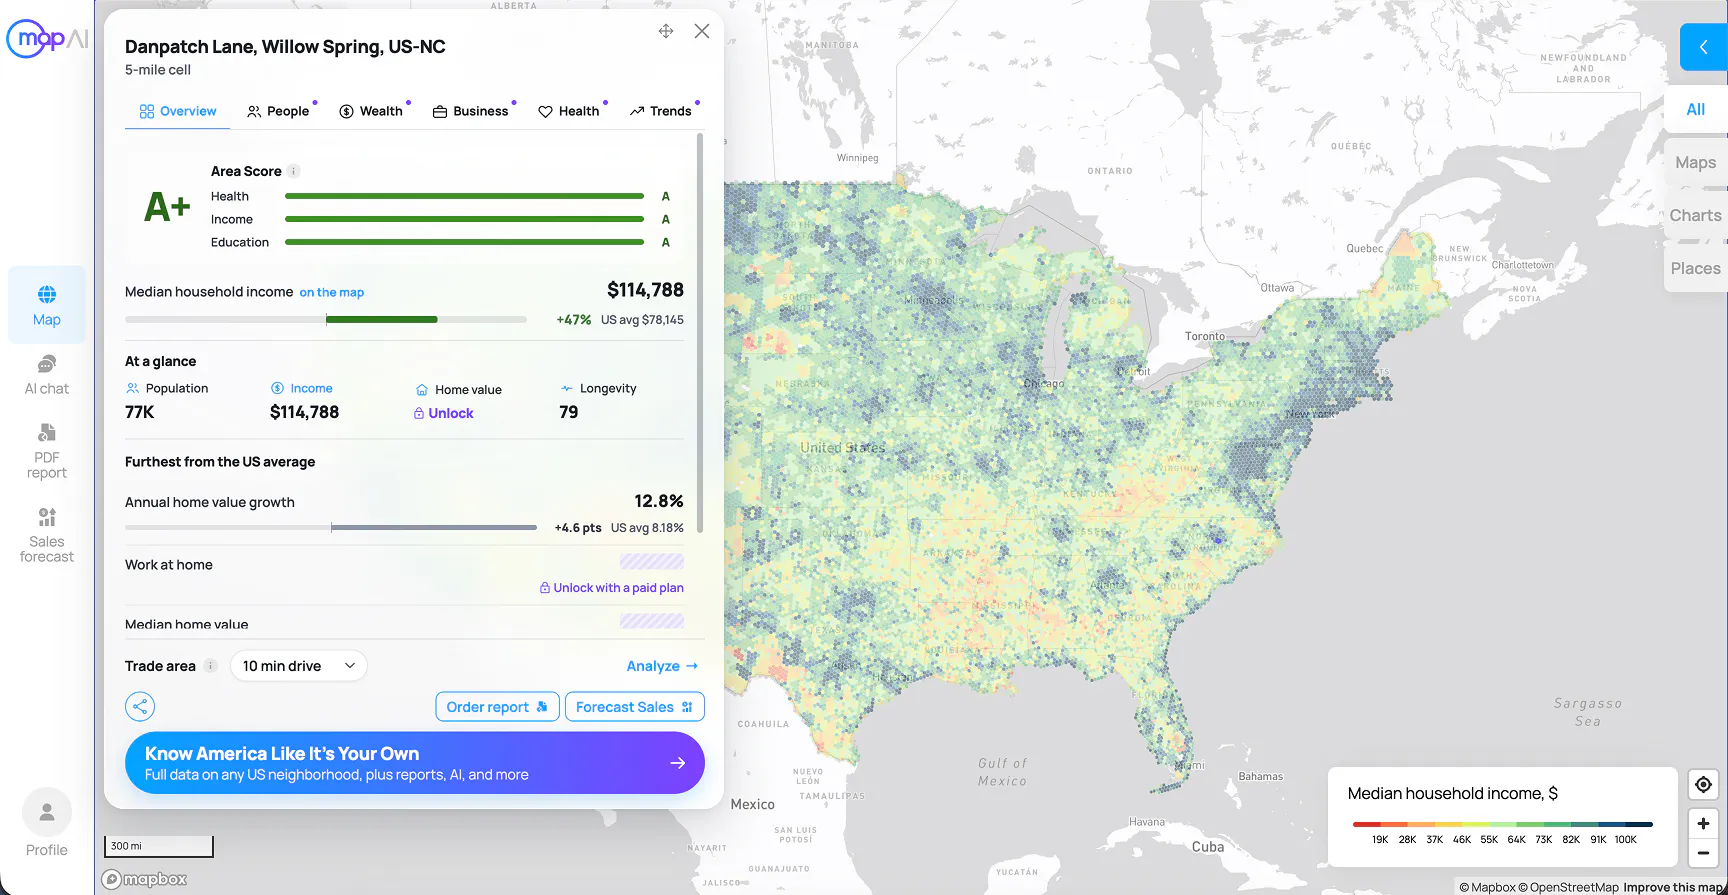Screen dimensions: 1728x895
Task: Click the Forecast Sales button
Action: (x=635, y=707)
